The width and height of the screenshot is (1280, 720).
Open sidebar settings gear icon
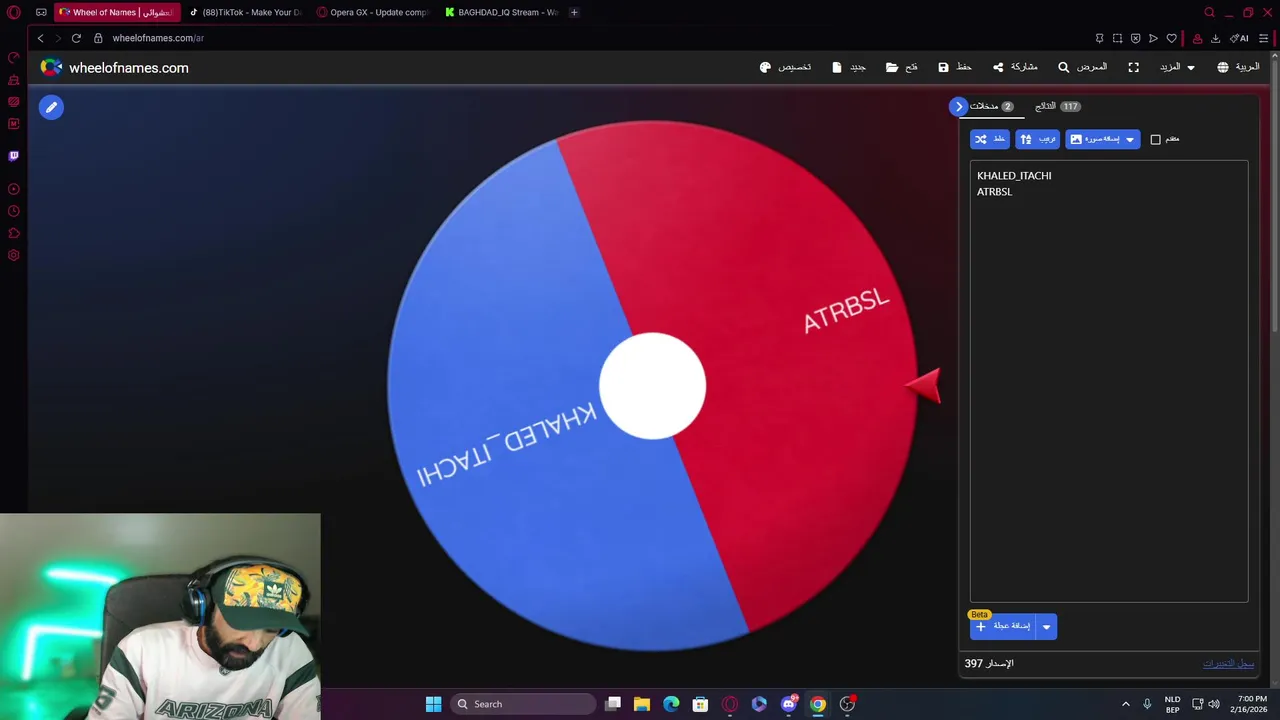tap(14, 255)
